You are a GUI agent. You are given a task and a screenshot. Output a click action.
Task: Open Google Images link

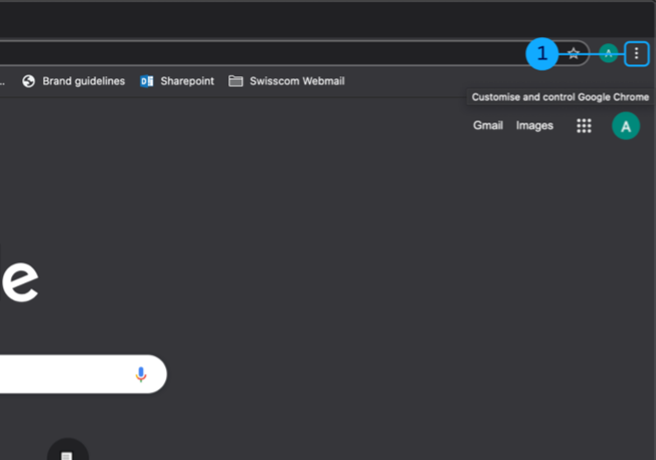coord(534,126)
